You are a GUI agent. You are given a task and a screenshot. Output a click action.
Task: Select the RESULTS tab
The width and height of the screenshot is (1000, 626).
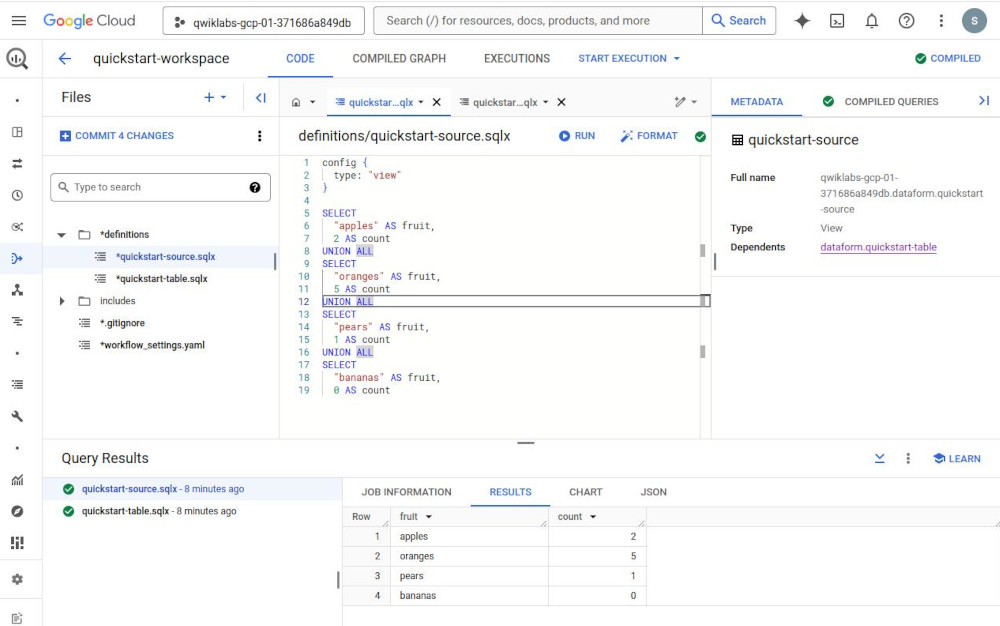[x=510, y=492]
